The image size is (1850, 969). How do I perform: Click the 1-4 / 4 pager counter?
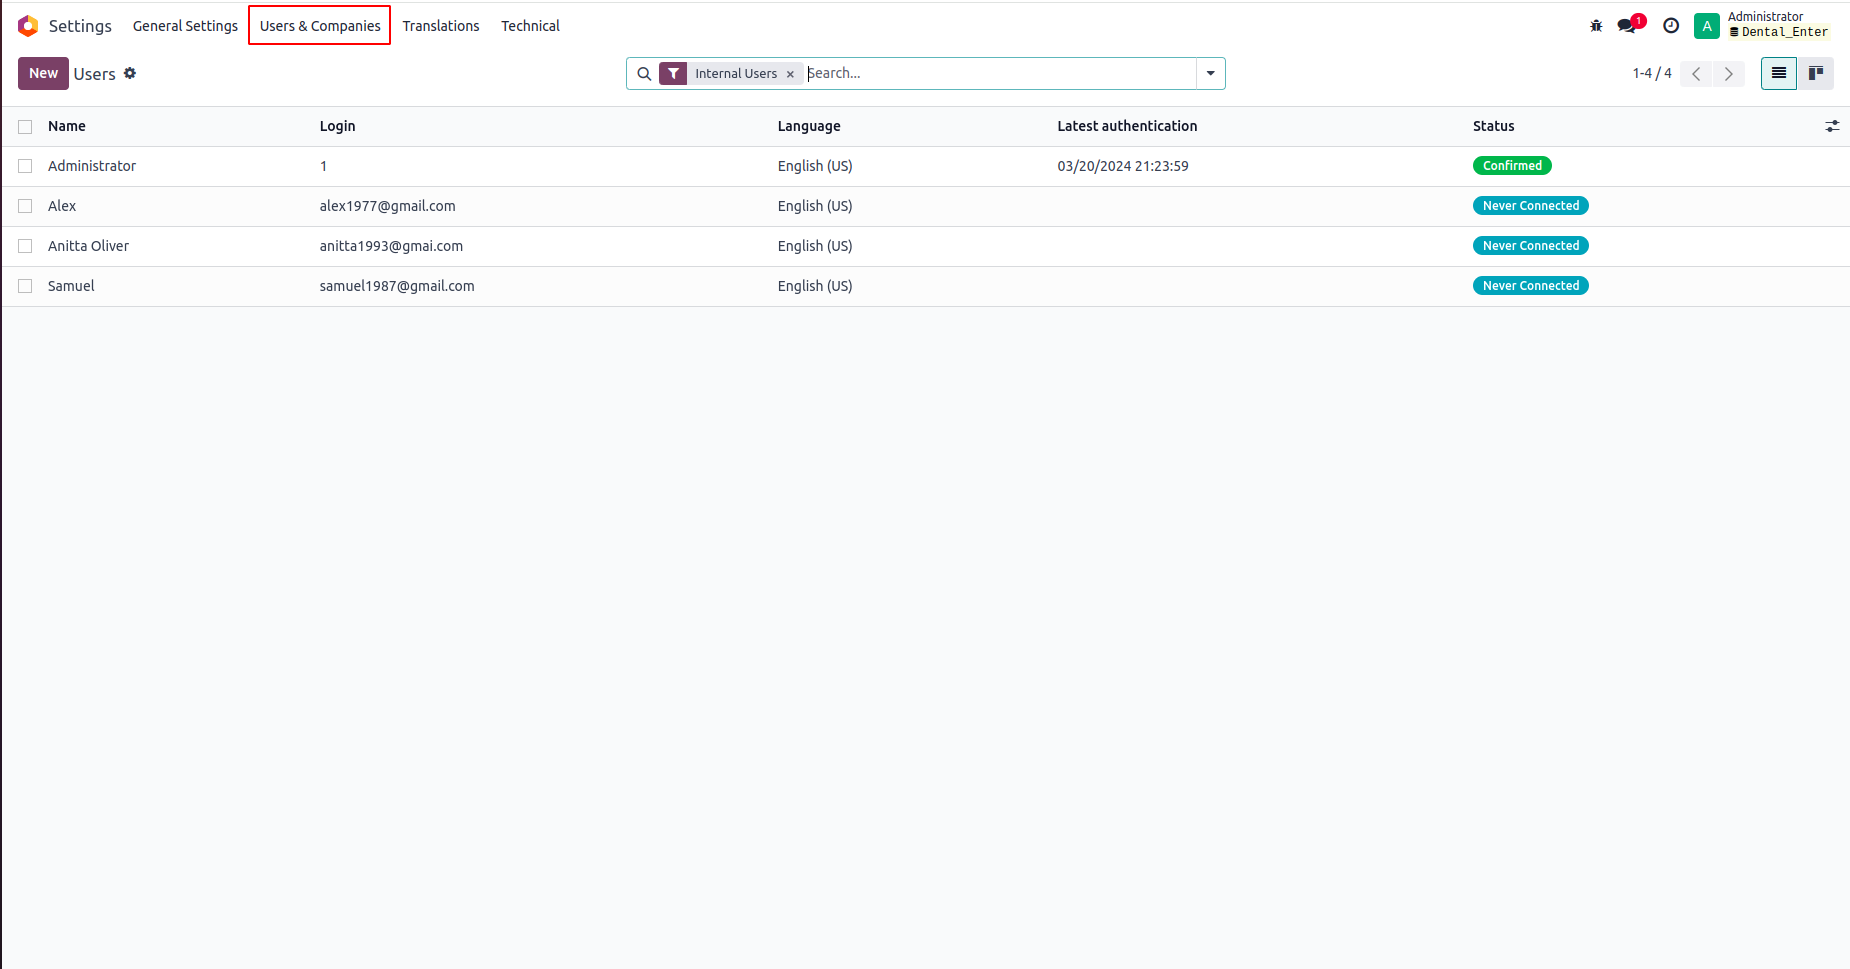pyautogui.click(x=1652, y=73)
